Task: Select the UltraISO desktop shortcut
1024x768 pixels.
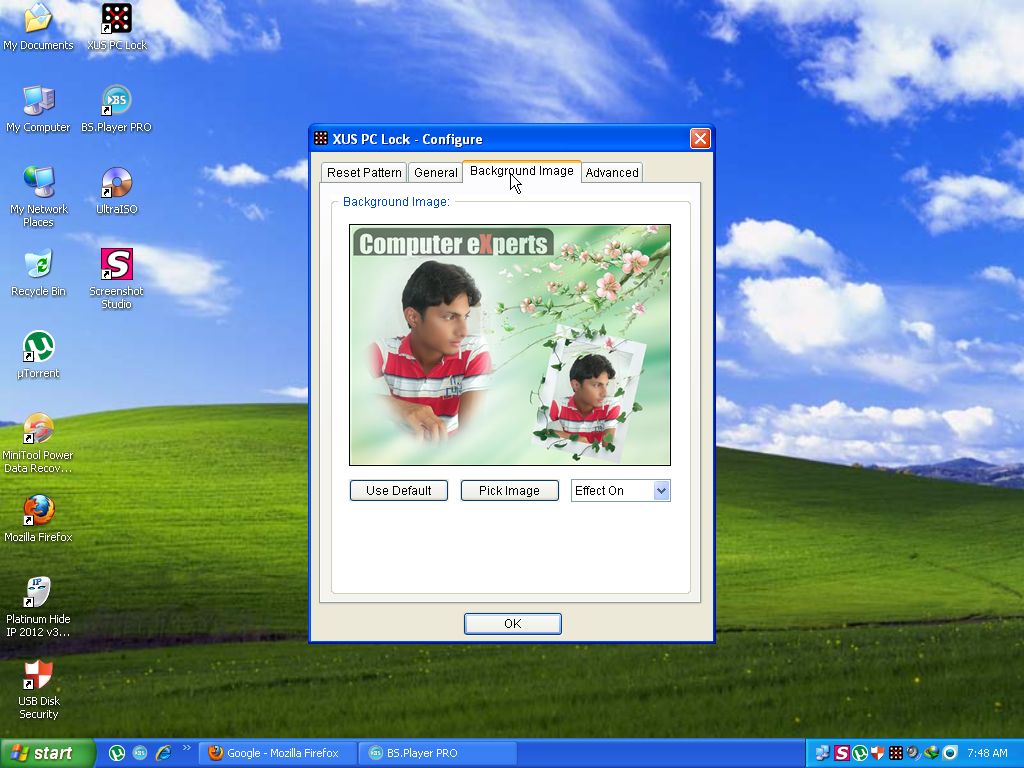Action: [x=117, y=191]
